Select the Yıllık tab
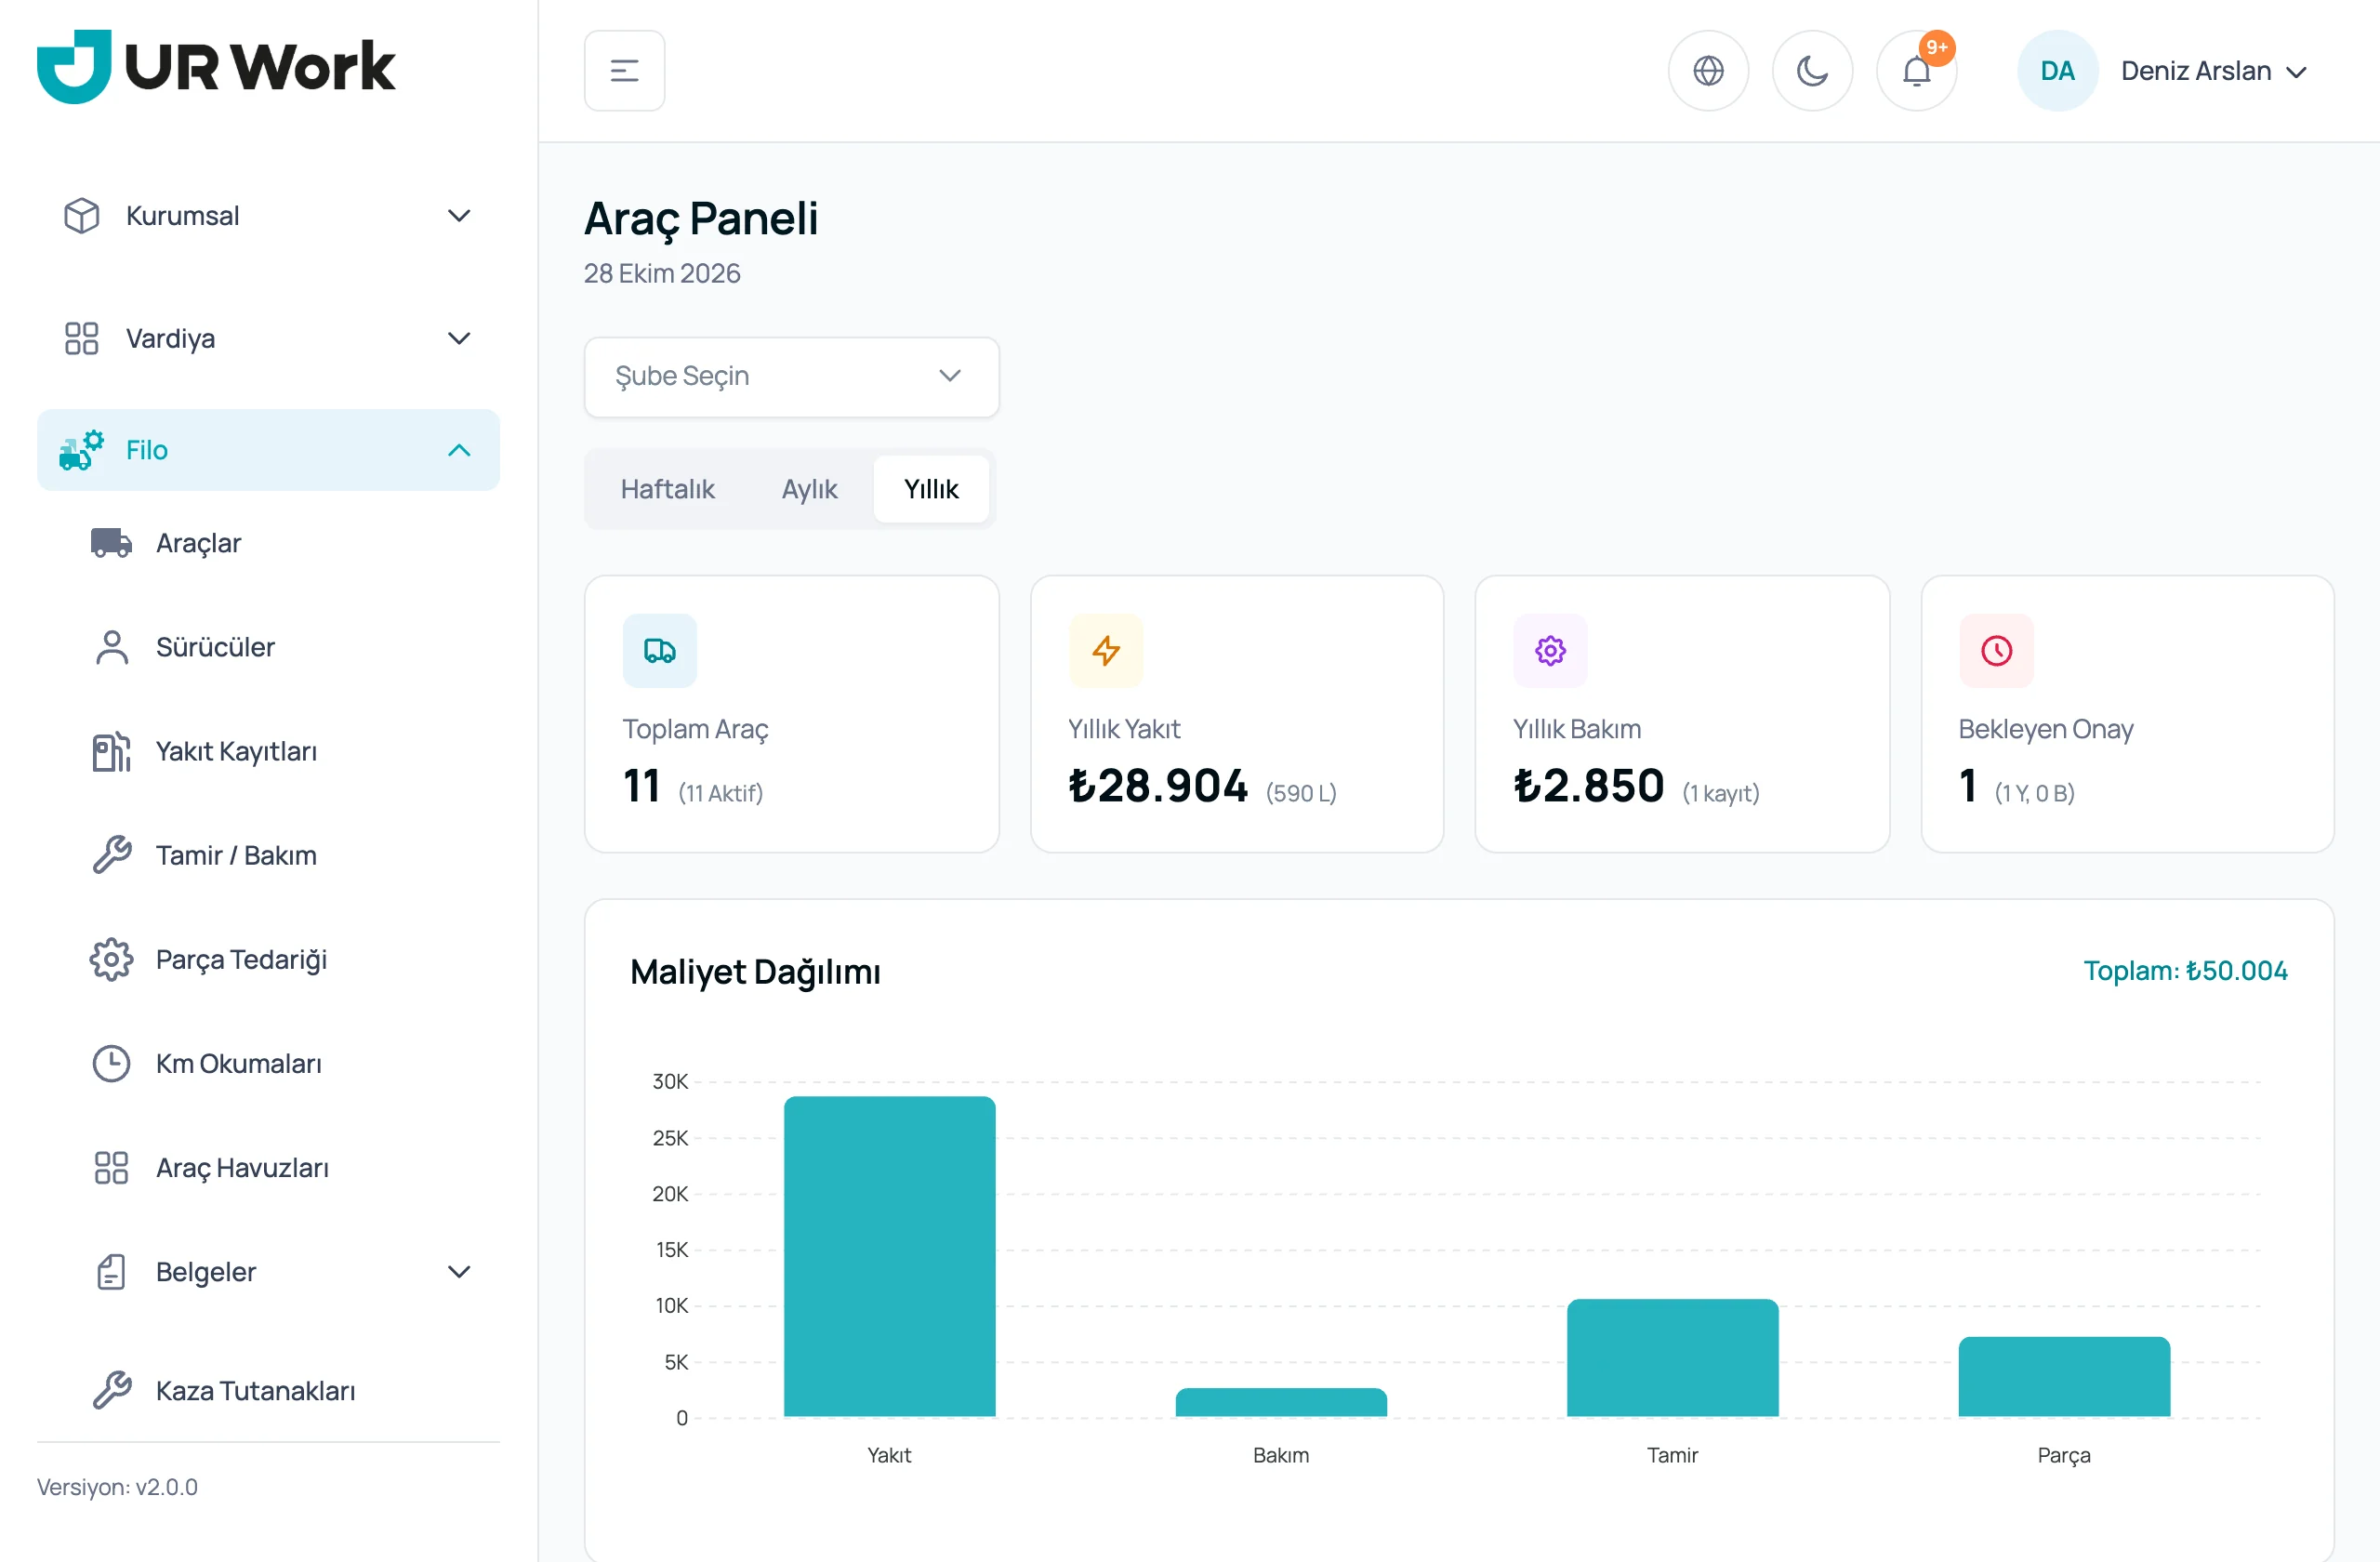 click(x=931, y=489)
